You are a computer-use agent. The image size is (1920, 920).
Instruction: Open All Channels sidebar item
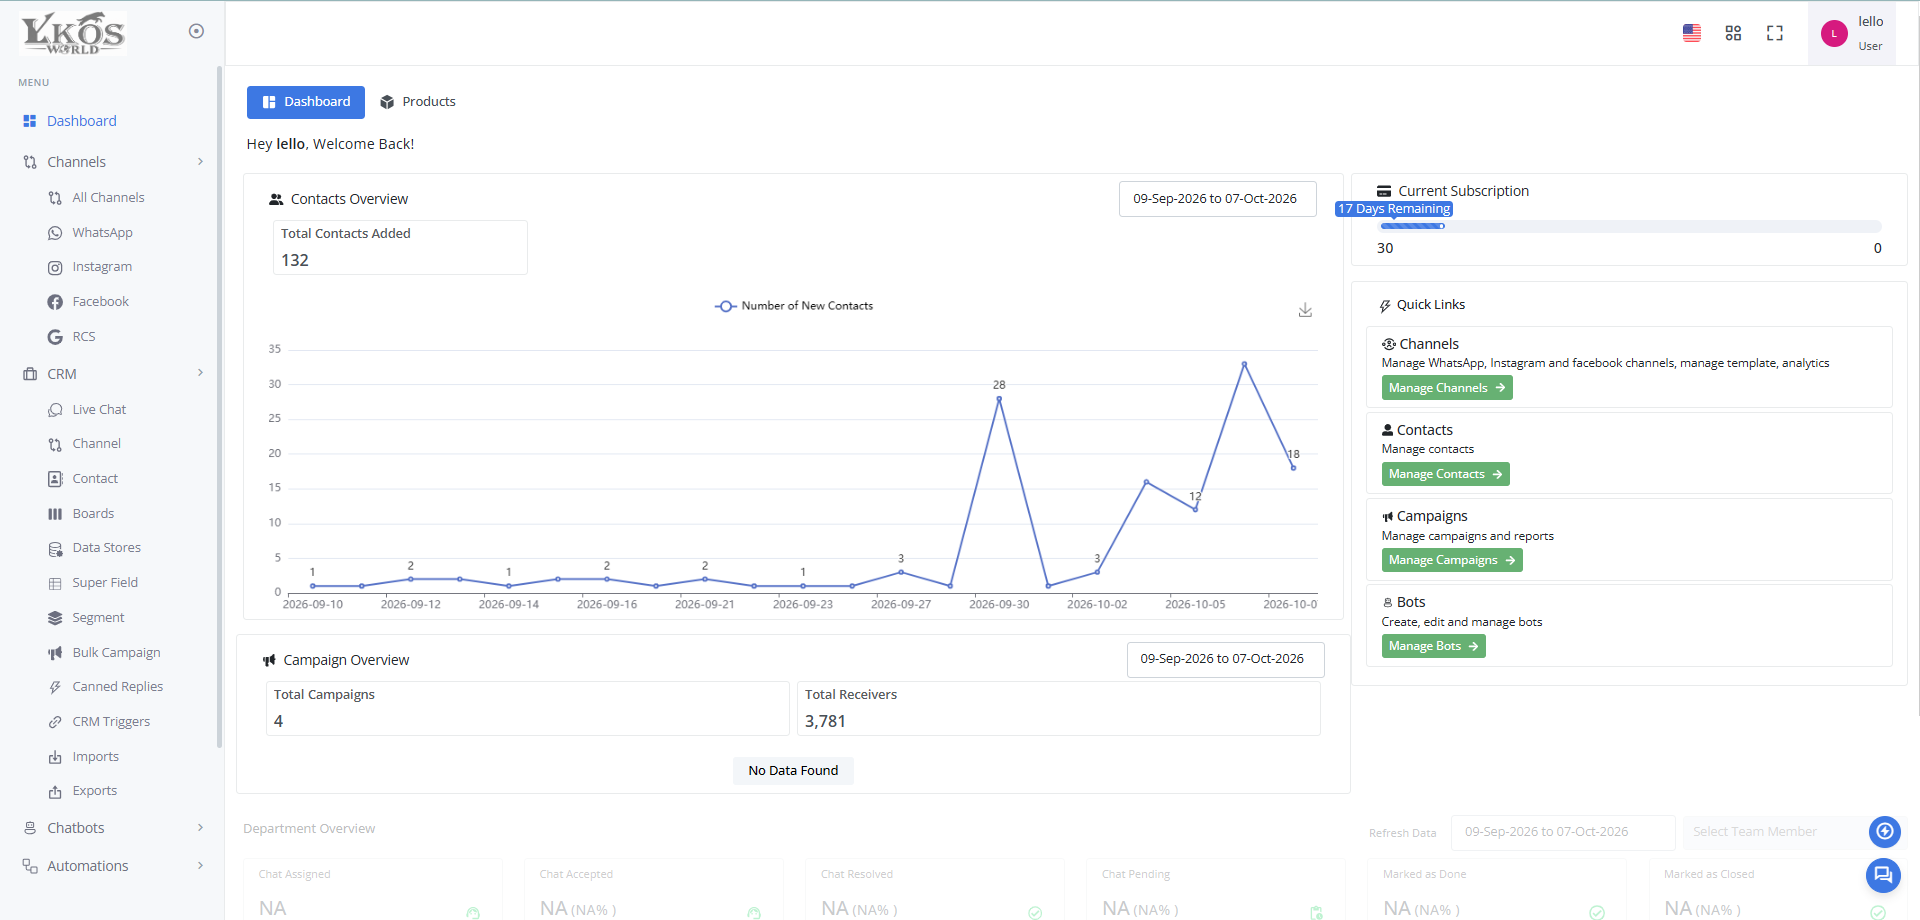point(108,198)
